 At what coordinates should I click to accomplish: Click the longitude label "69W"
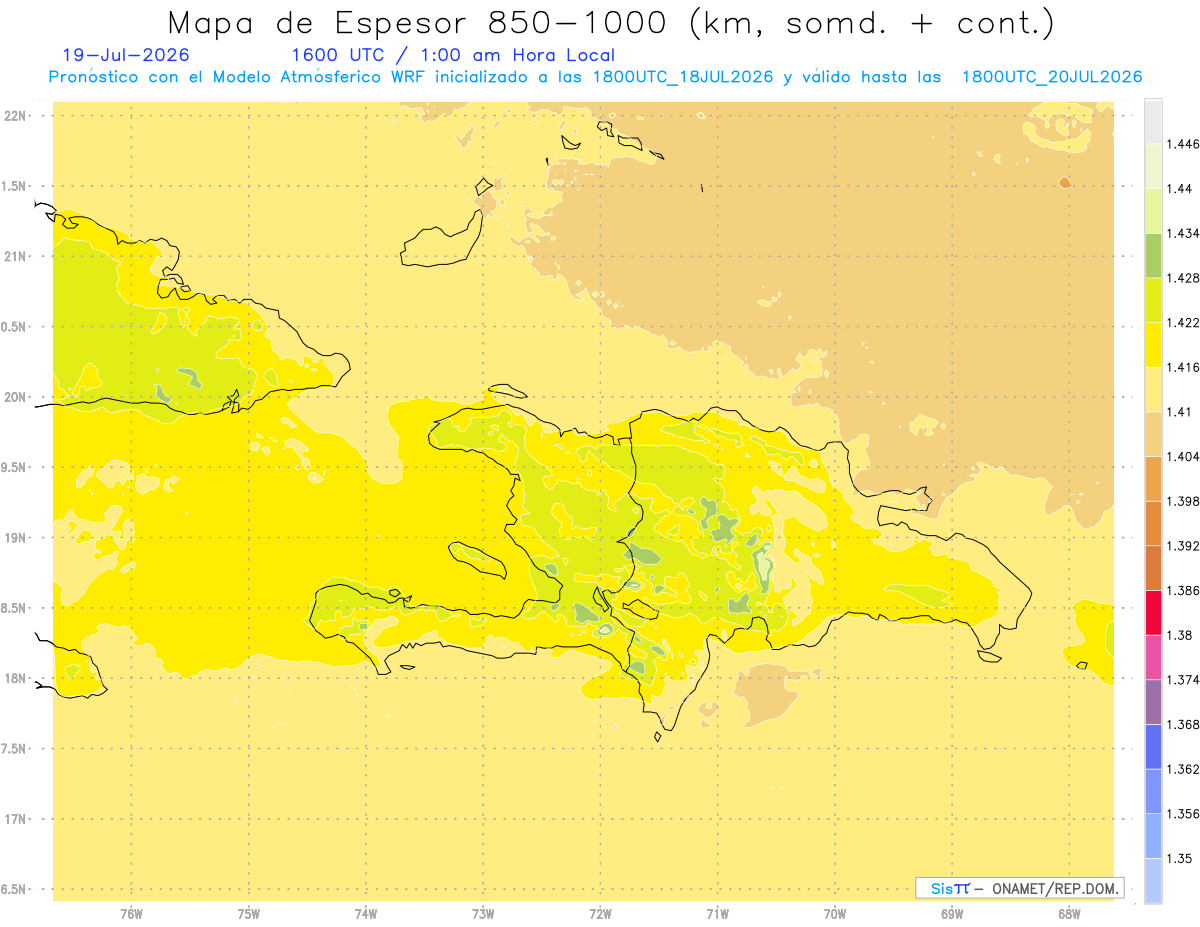[x=952, y=915]
